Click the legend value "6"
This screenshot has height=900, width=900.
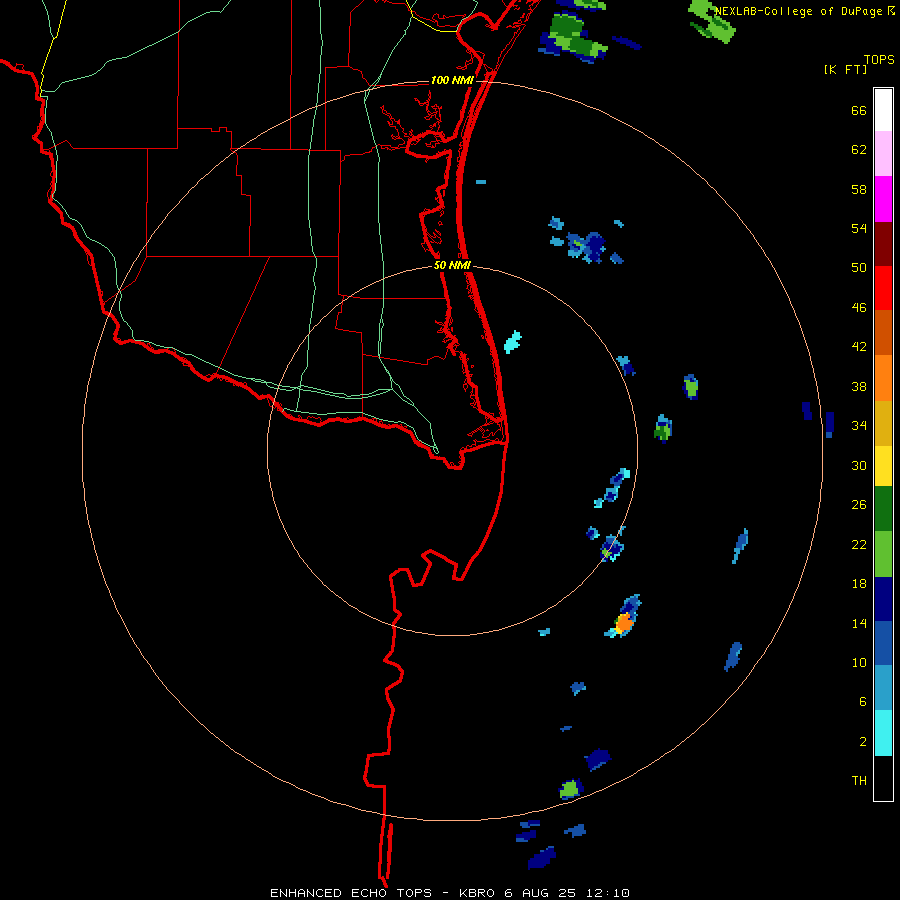863,701
